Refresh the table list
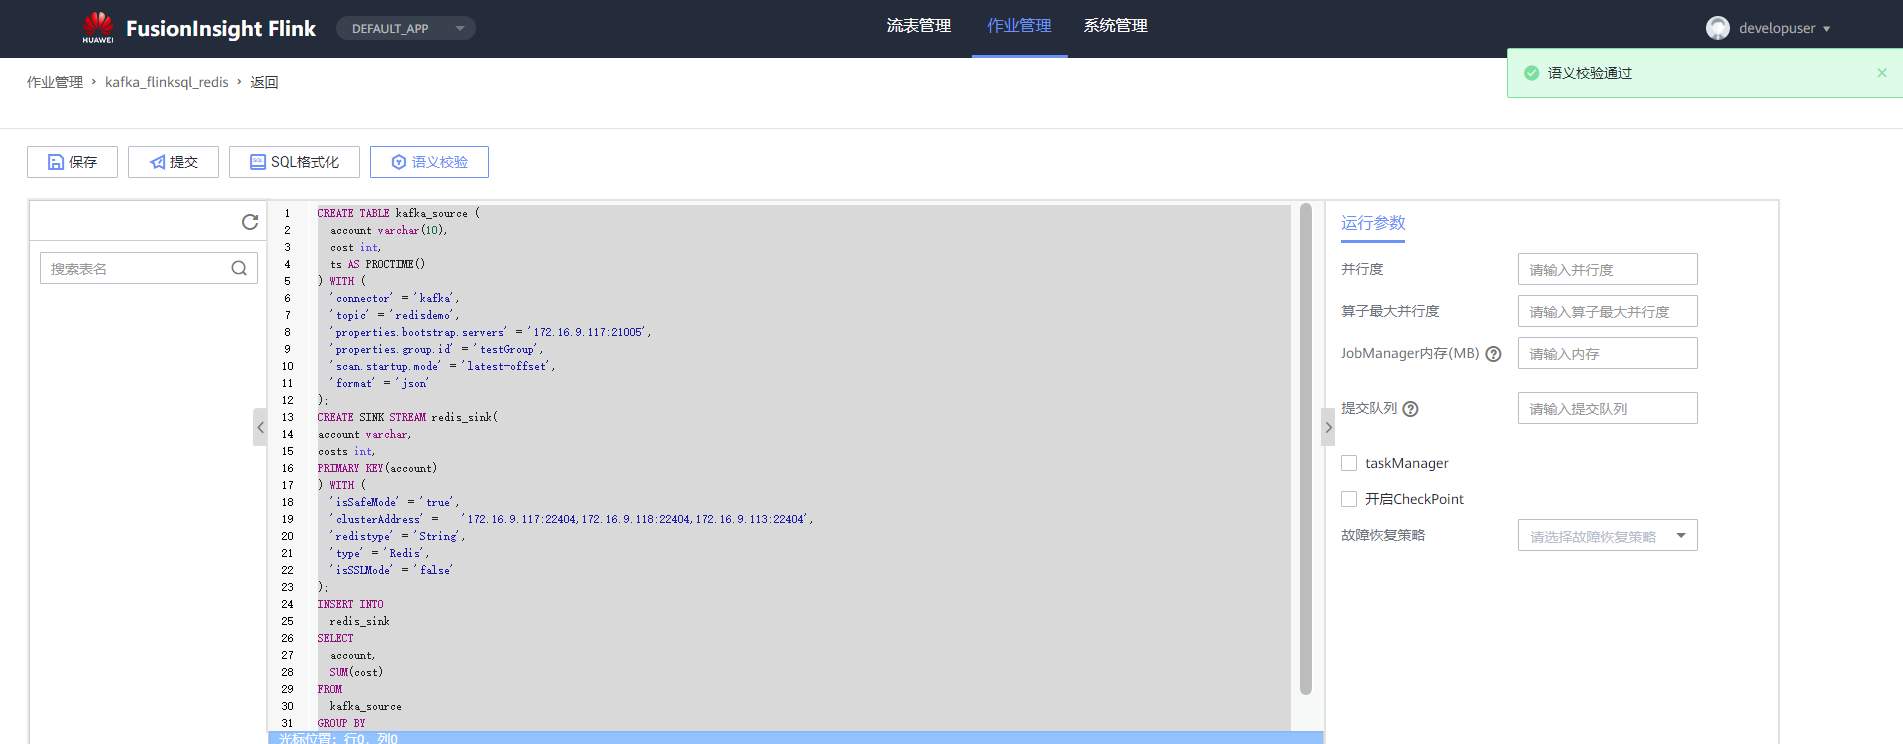Screen dimensions: 1903x744 pyautogui.click(x=250, y=222)
